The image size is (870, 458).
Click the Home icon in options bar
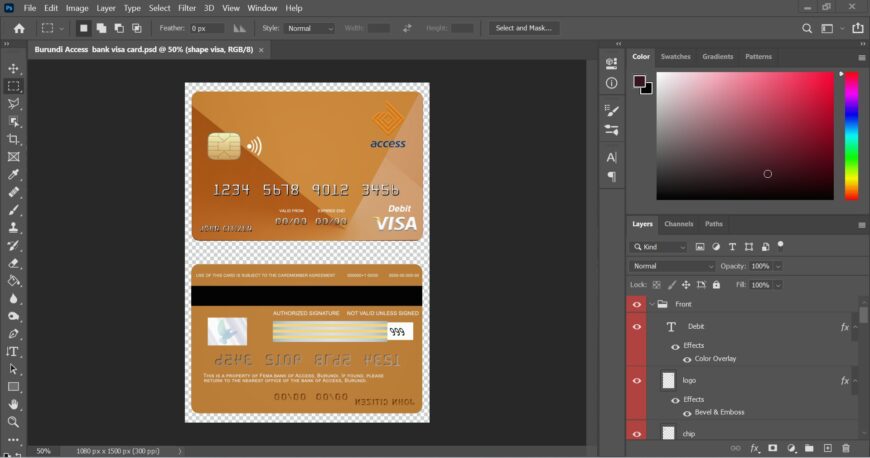coord(19,28)
